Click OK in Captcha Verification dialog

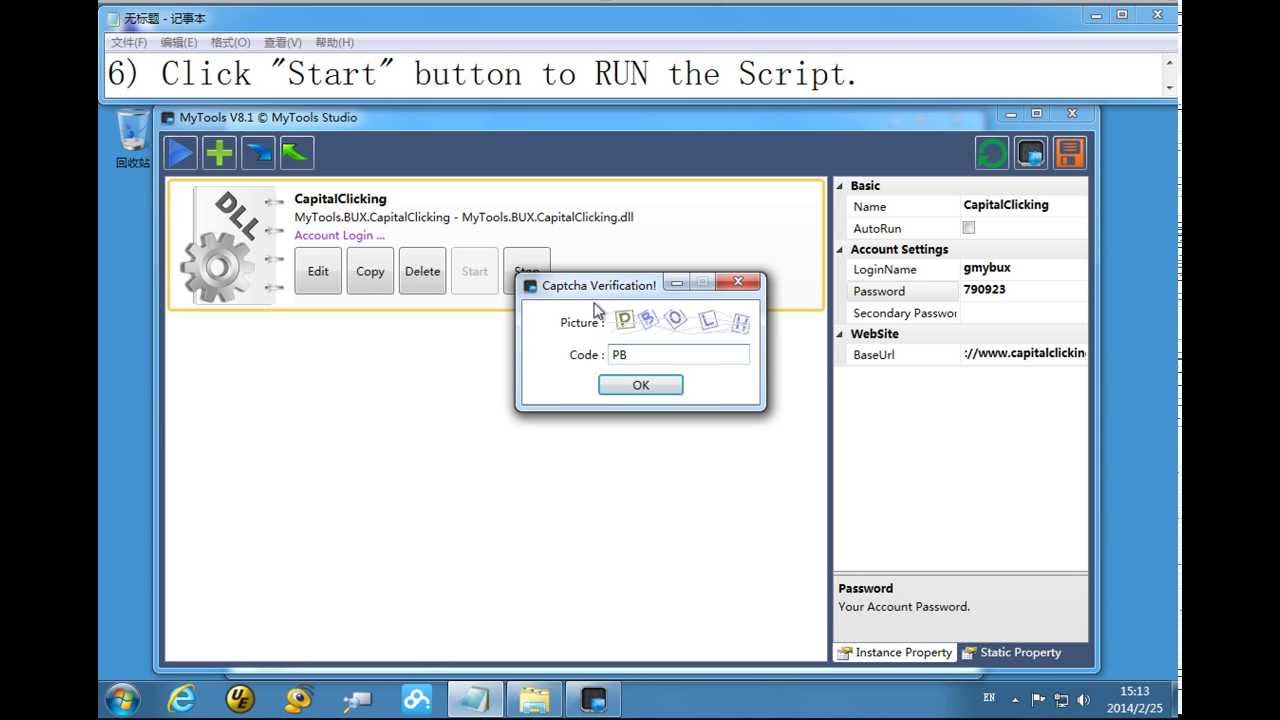(x=641, y=385)
